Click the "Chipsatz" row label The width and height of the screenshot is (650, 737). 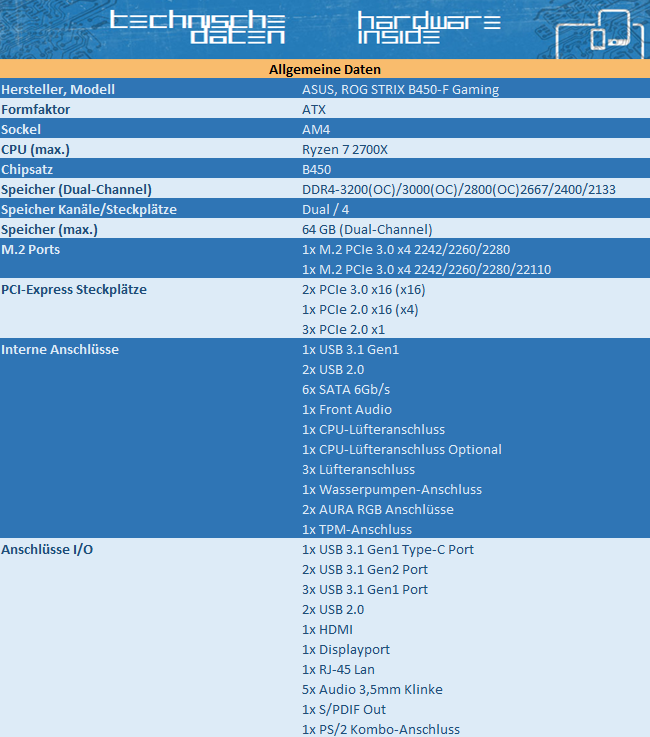pyautogui.click(x=30, y=169)
